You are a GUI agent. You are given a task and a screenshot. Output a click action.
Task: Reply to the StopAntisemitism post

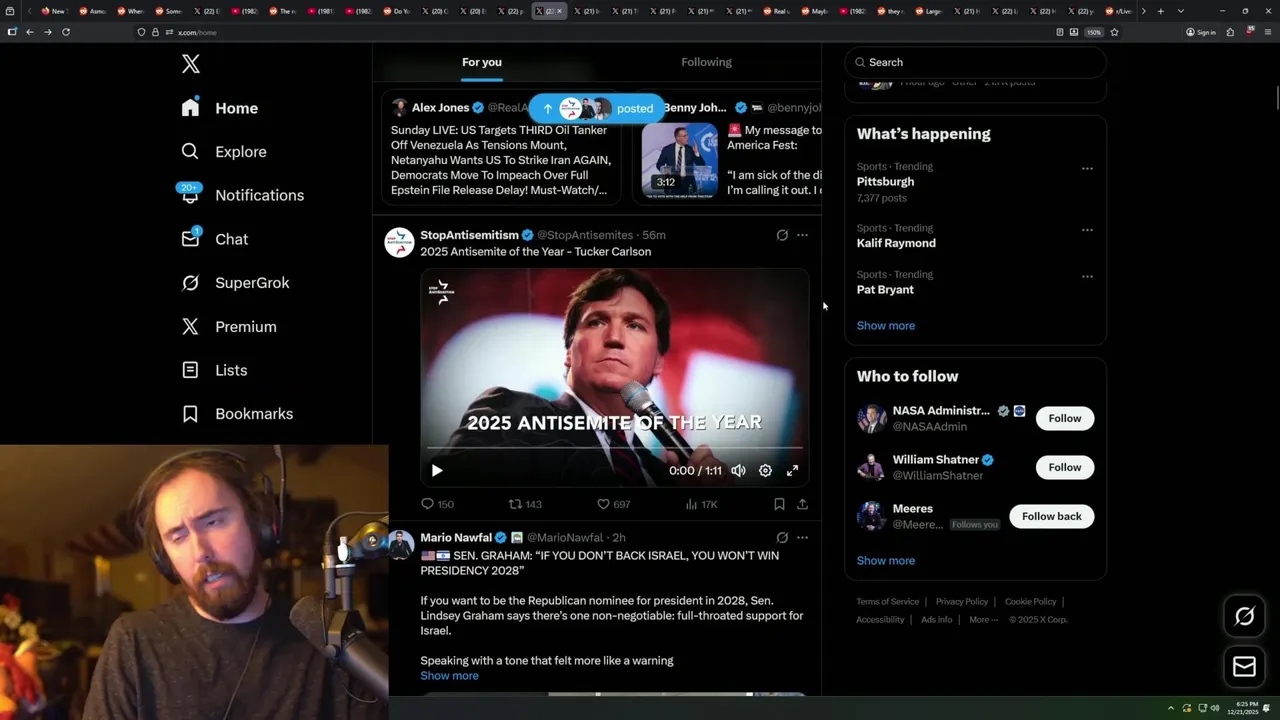click(437, 504)
